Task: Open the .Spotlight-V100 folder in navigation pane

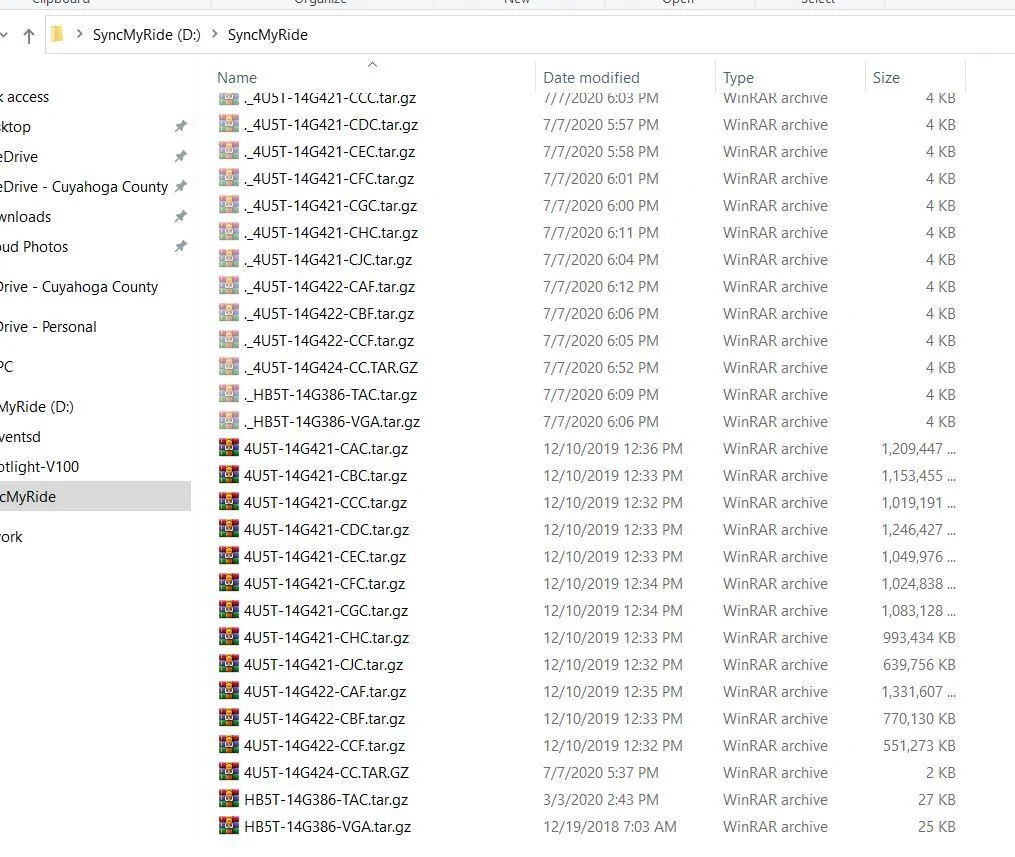Action: [39, 467]
